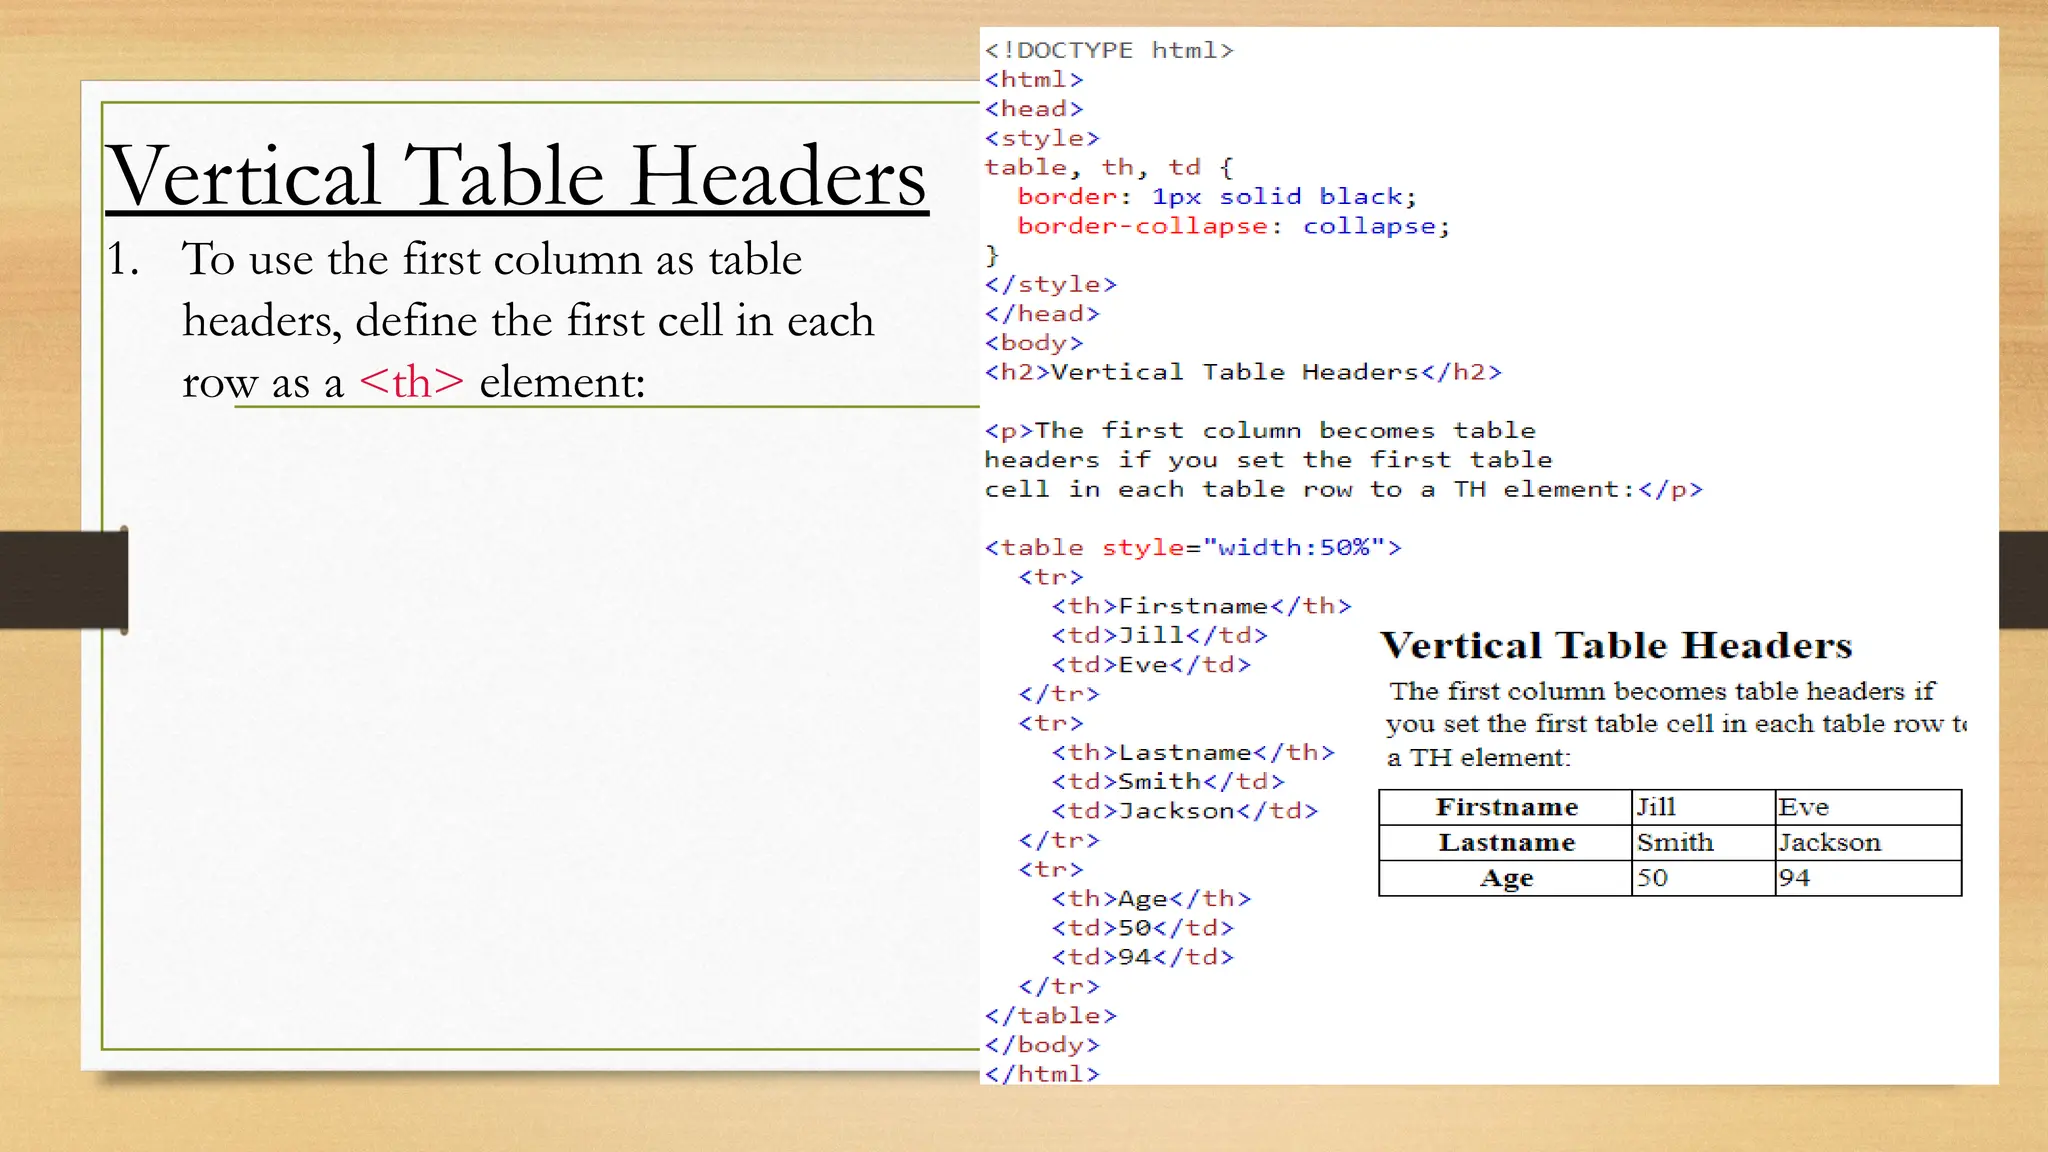Click the 'Age' header cell in rendered table

(x=1505, y=878)
